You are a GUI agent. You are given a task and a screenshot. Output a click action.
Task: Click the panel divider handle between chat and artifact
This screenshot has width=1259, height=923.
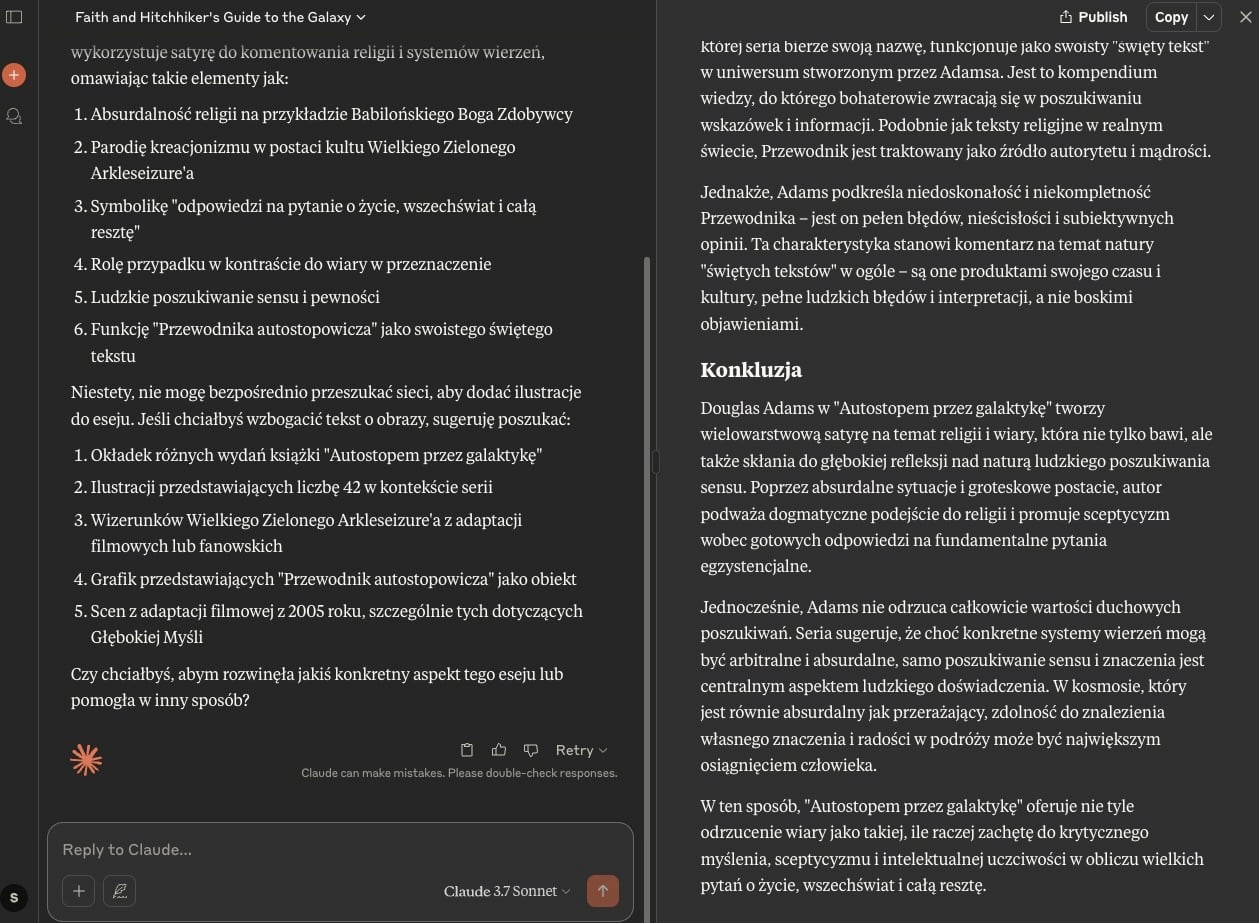[655, 461]
